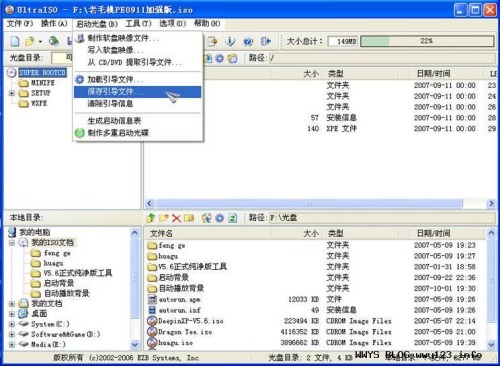The image size is (500, 366).
Task: Select DeepinXP-V5.6.iso in file list
Action: 191,321
